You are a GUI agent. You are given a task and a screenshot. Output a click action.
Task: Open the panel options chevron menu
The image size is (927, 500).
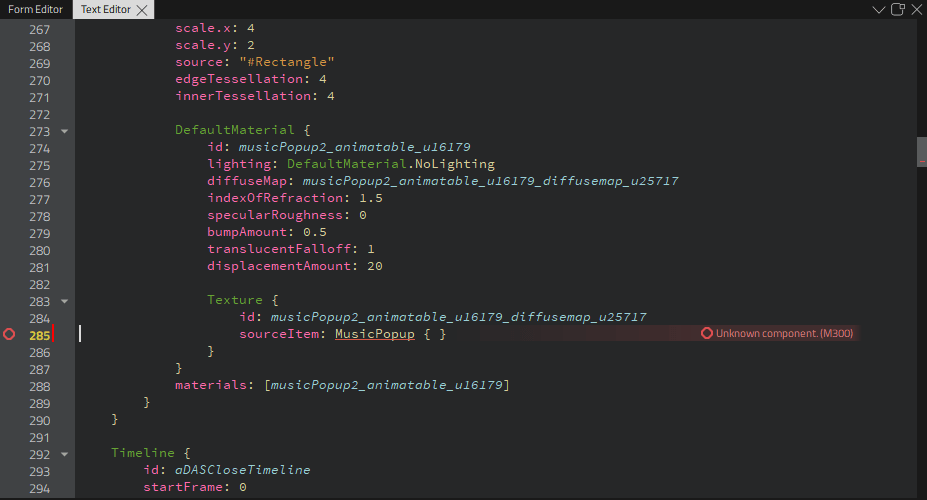click(x=879, y=10)
